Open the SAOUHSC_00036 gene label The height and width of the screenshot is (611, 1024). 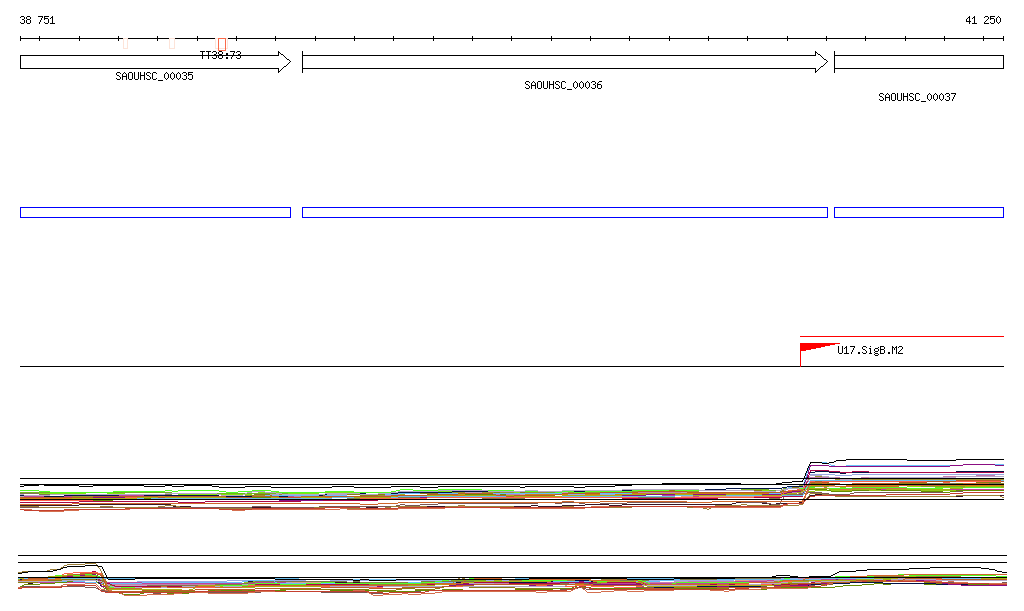563,86
